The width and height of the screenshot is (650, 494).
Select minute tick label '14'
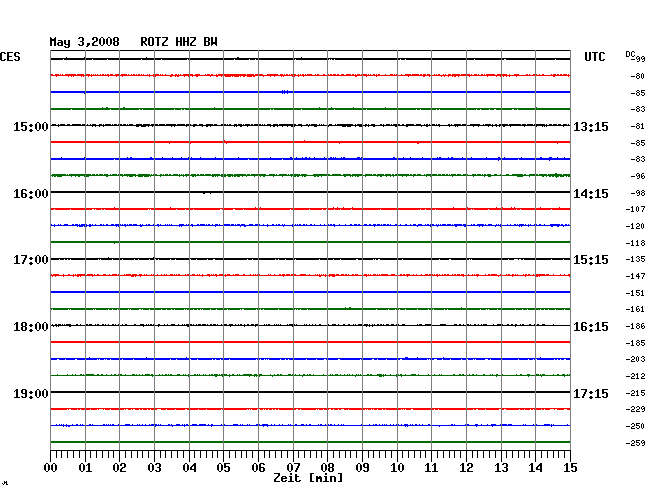click(x=535, y=468)
